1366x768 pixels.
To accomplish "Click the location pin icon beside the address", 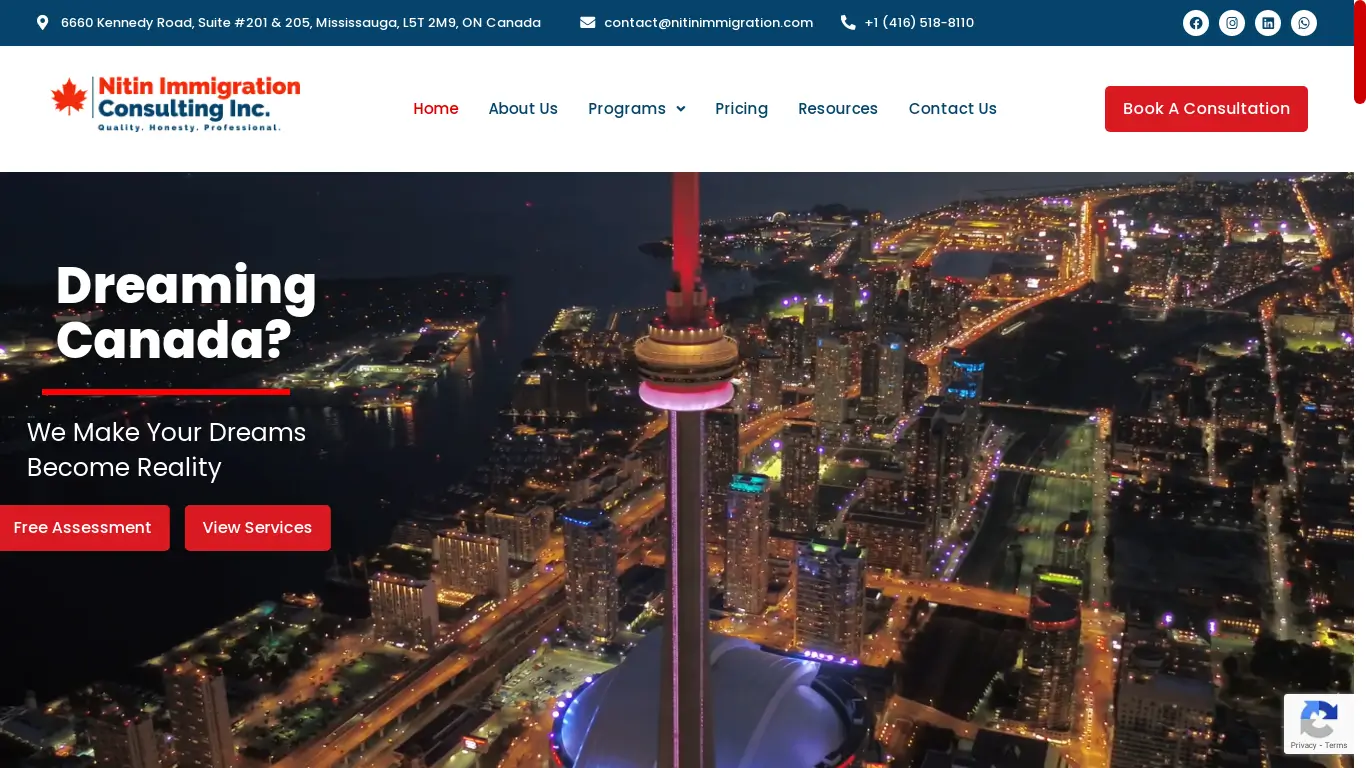I will click(41, 22).
